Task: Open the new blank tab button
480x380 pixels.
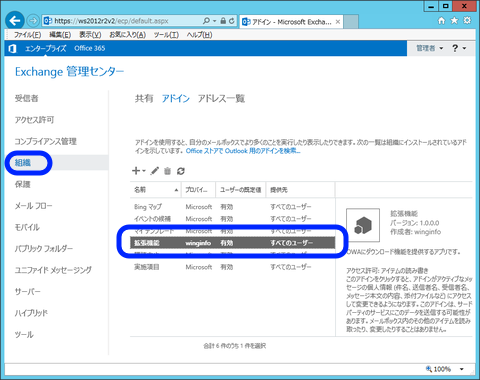Action: tap(351, 22)
